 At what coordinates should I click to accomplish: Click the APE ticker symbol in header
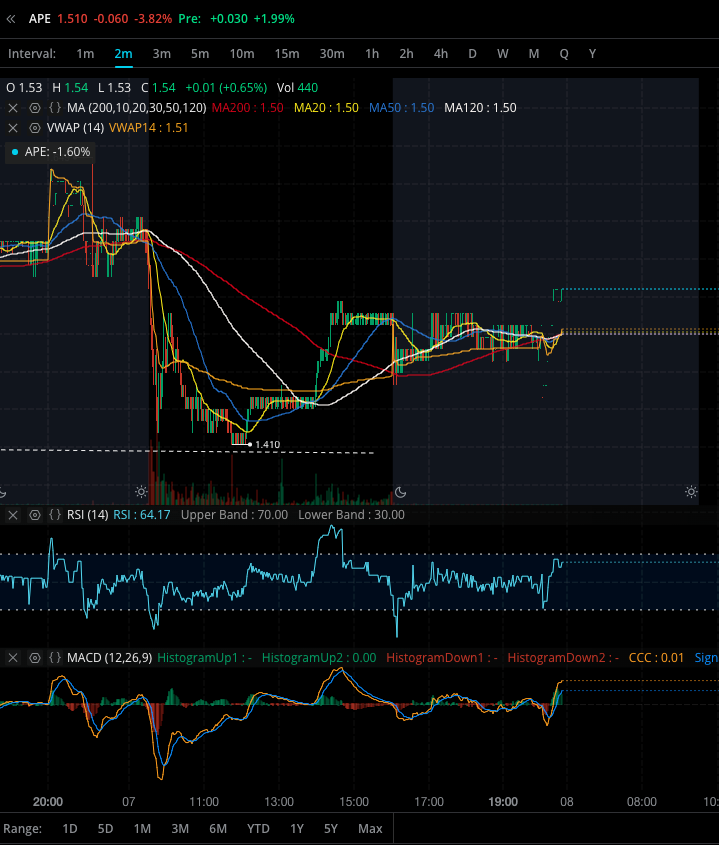coord(40,19)
